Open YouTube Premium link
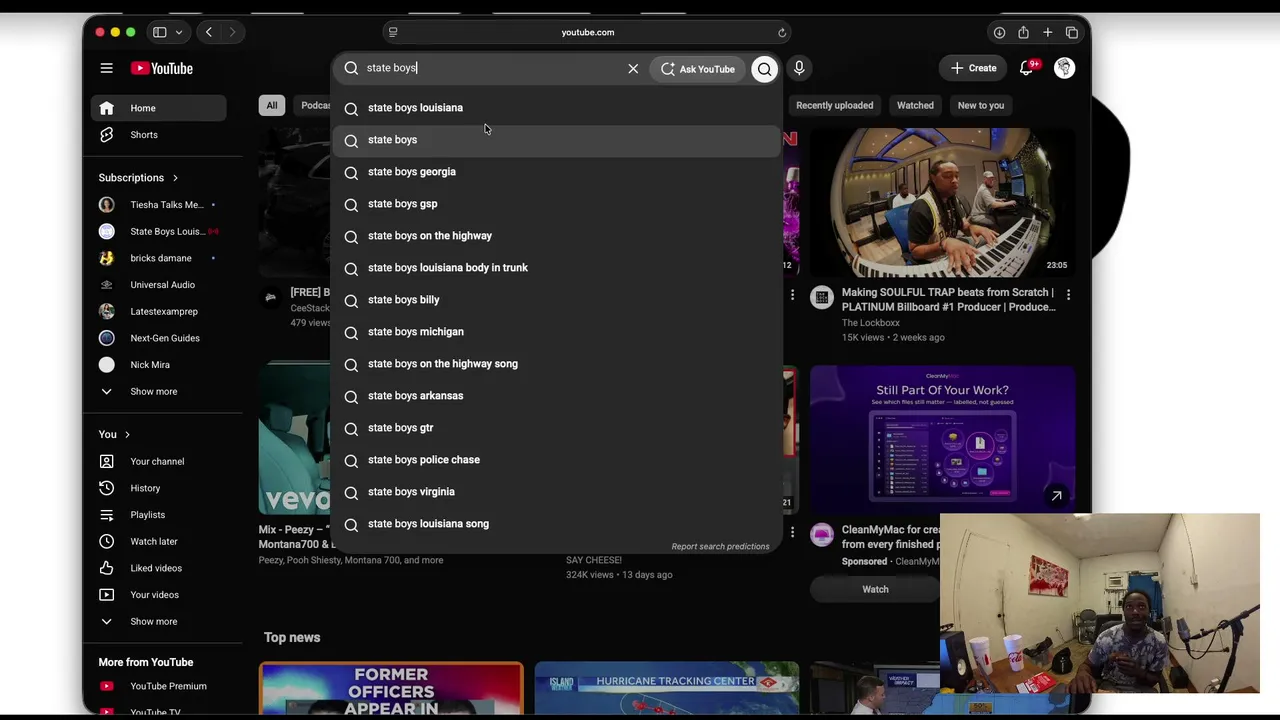The width and height of the screenshot is (1280, 720). tap(158, 686)
